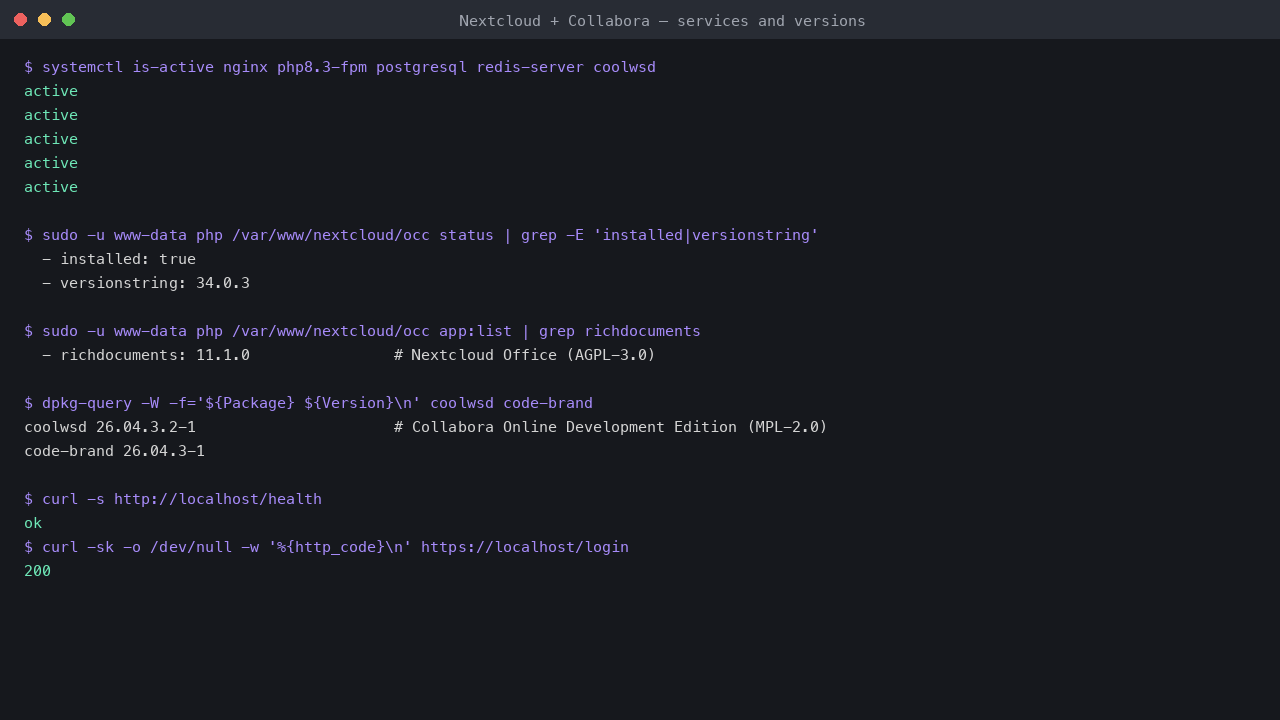Click the window title 'Nextcloud + Collabora' text
Image resolution: width=1280 pixels, height=720 pixels.
point(554,21)
